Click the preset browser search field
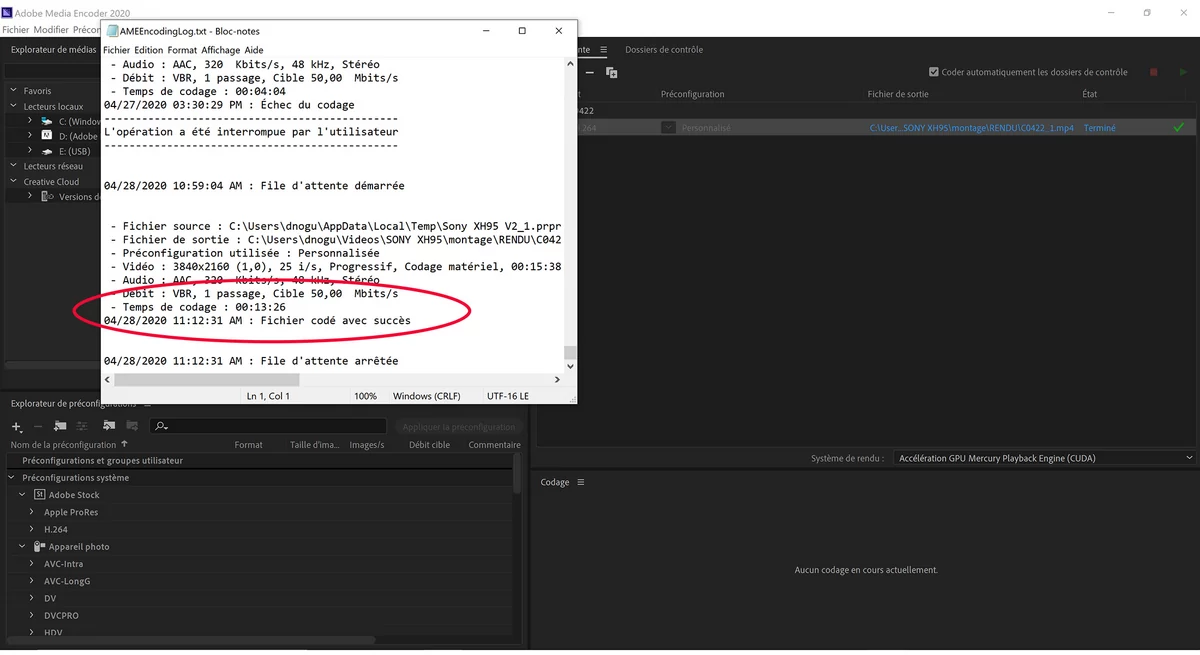1200x655 pixels. point(268,427)
